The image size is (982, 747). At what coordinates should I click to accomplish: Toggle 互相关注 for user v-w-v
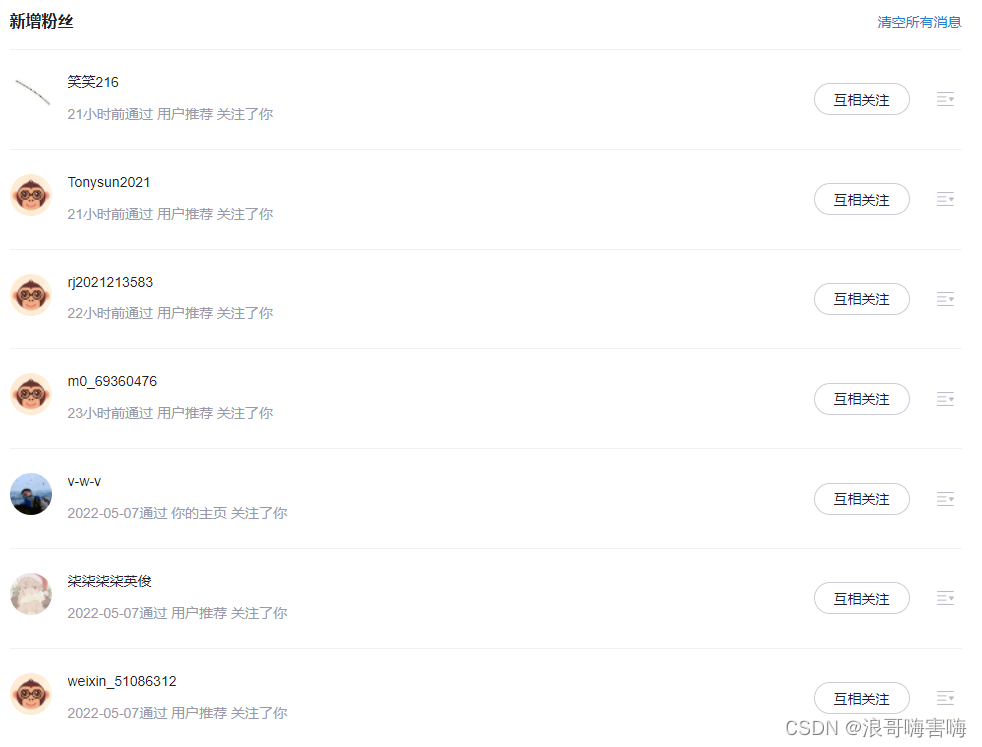pos(861,499)
